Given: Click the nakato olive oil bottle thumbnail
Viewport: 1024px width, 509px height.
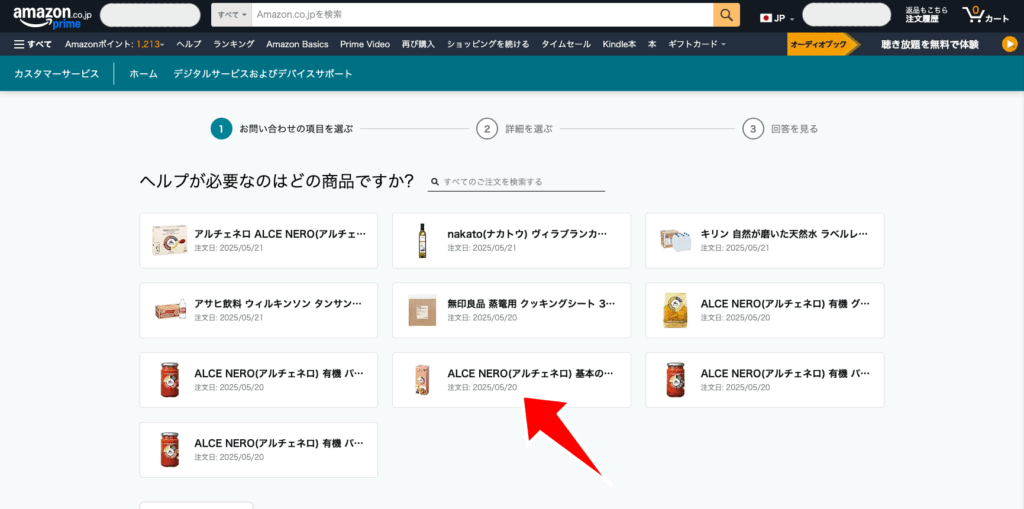Looking at the screenshot, I should tap(422, 240).
